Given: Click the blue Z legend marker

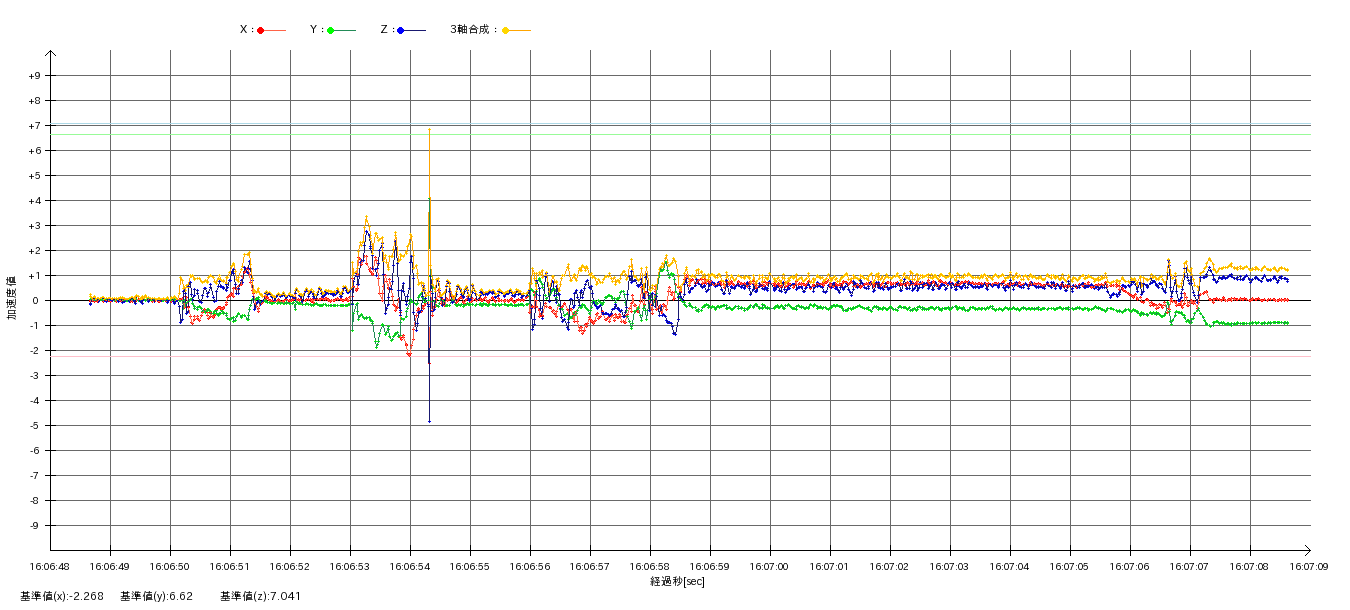Looking at the screenshot, I should click(x=401, y=30).
